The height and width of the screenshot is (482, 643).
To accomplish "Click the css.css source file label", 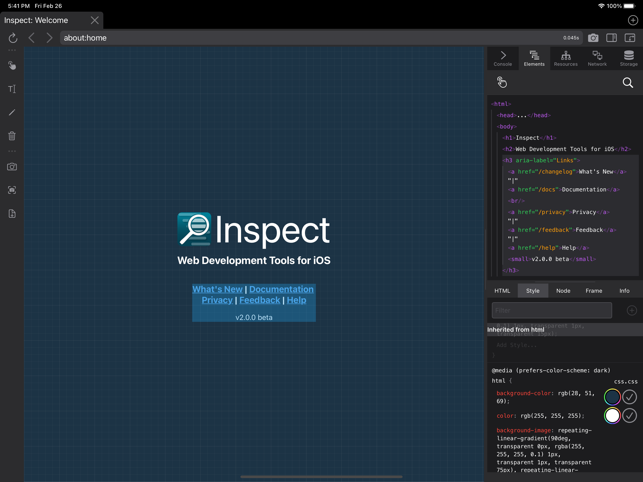I will (625, 381).
